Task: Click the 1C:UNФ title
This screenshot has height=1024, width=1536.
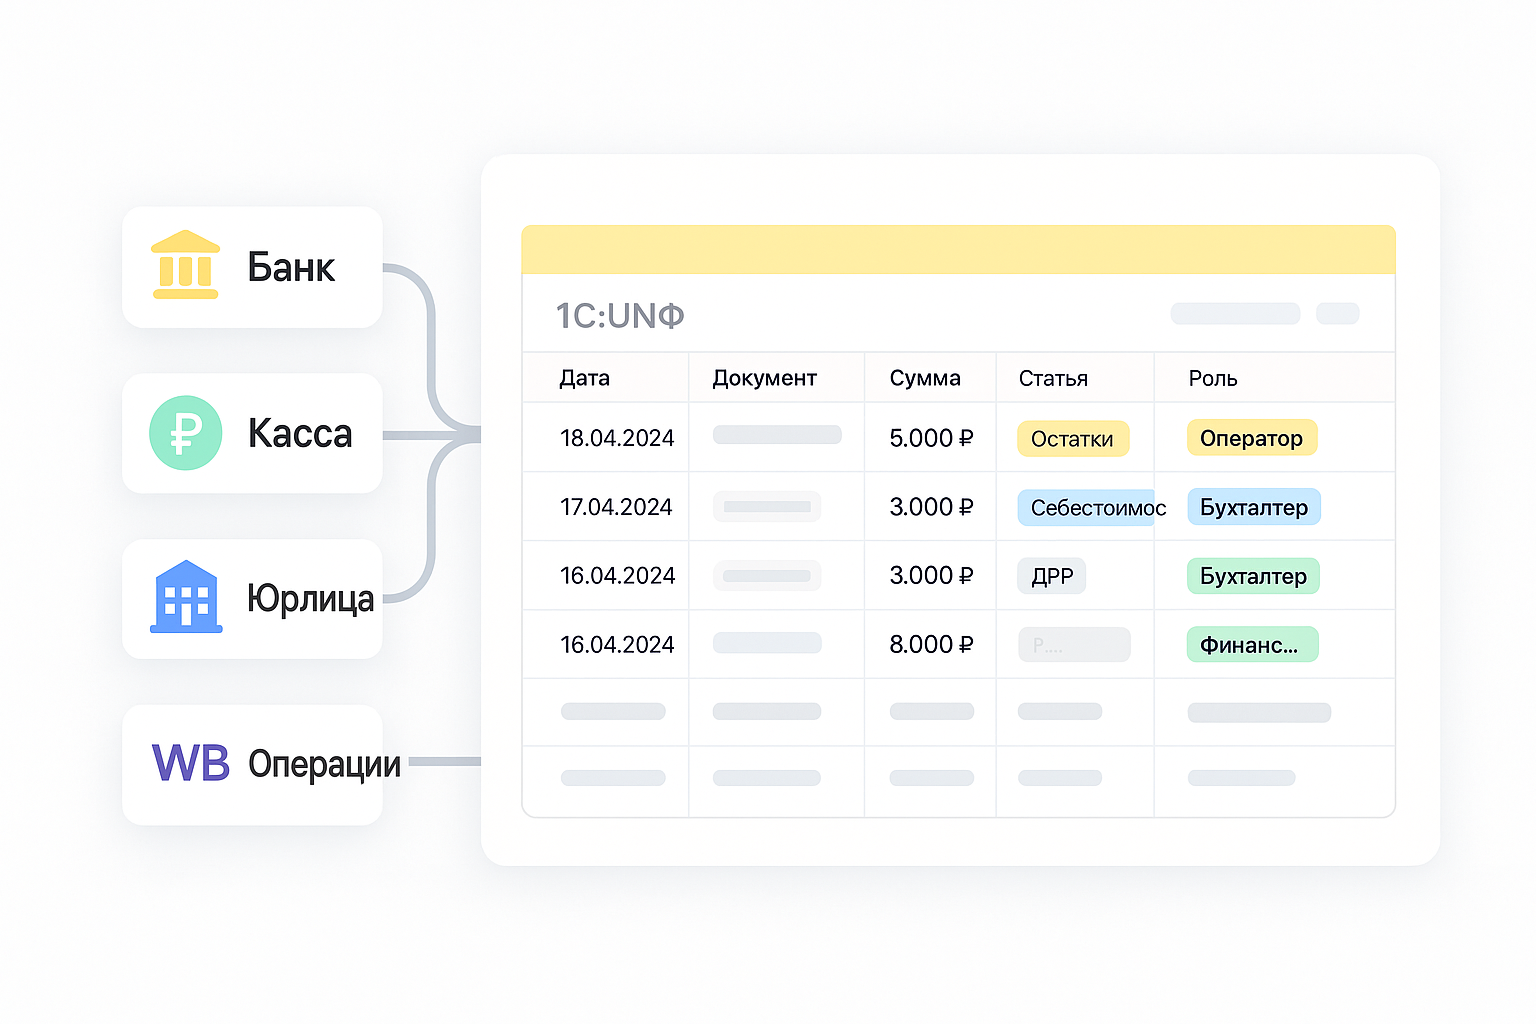Action: (x=620, y=316)
